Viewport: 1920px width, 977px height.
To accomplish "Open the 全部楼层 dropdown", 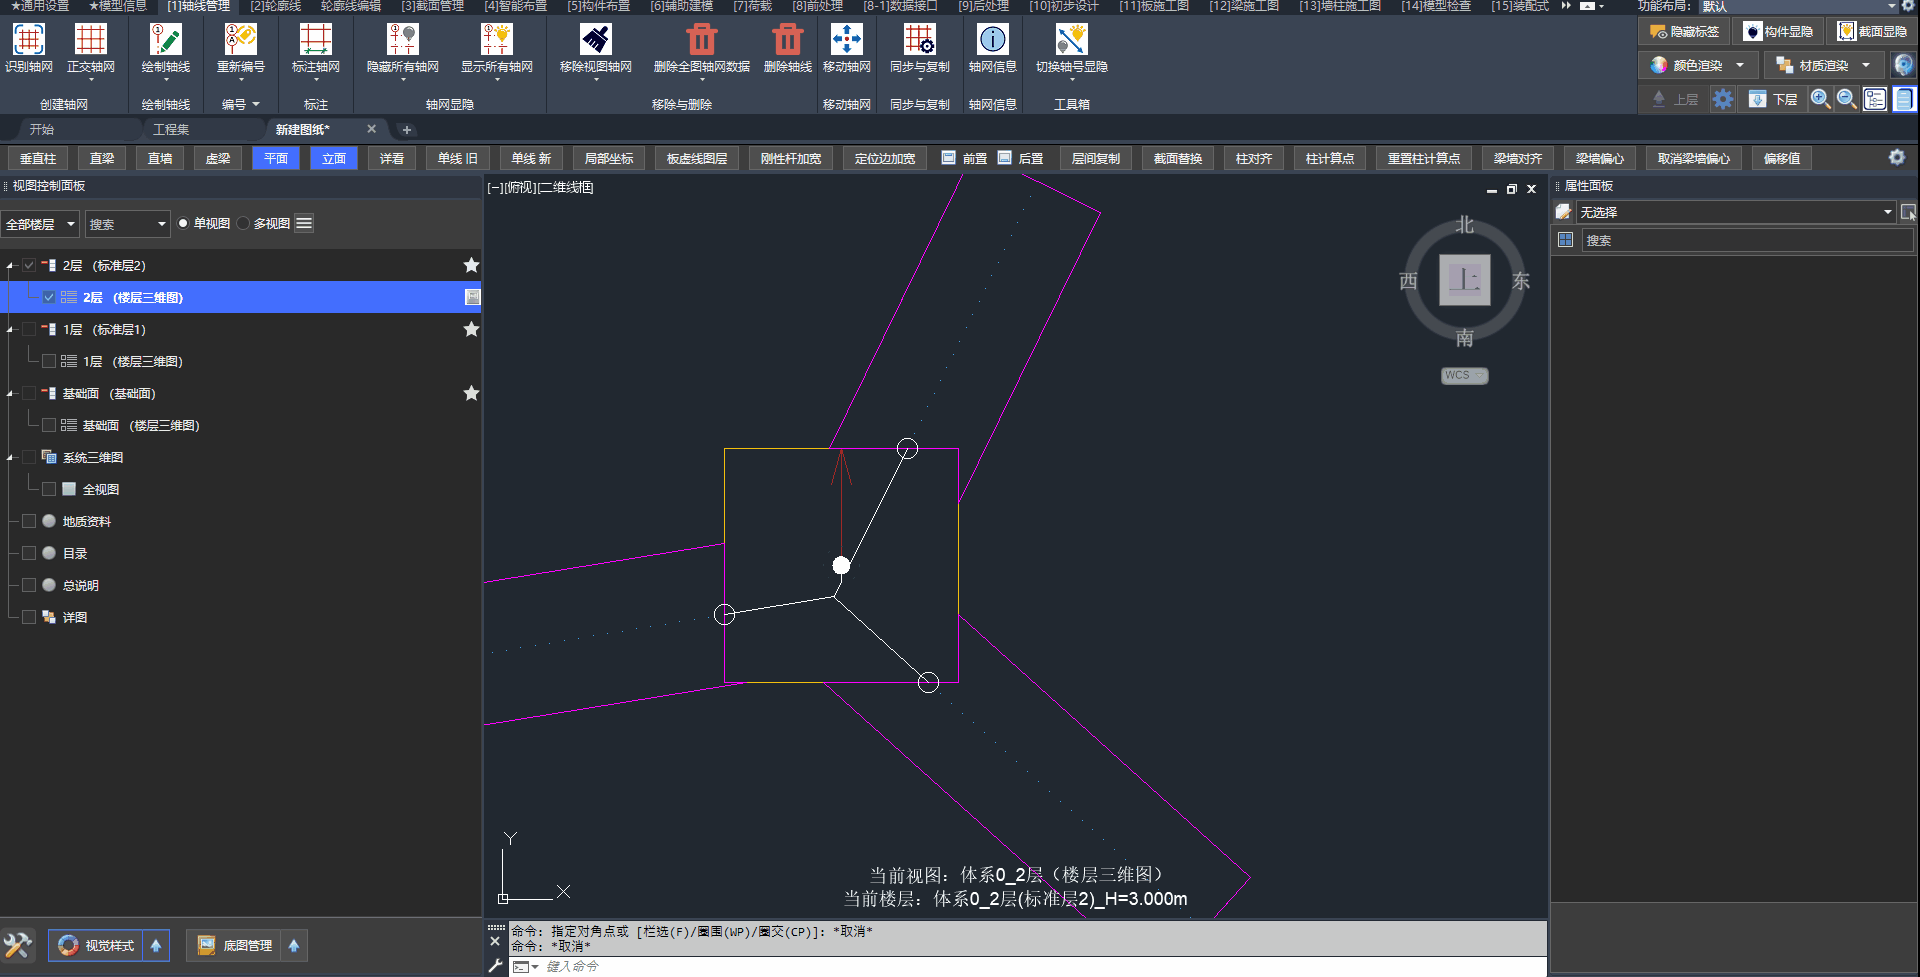I will click(x=40, y=224).
